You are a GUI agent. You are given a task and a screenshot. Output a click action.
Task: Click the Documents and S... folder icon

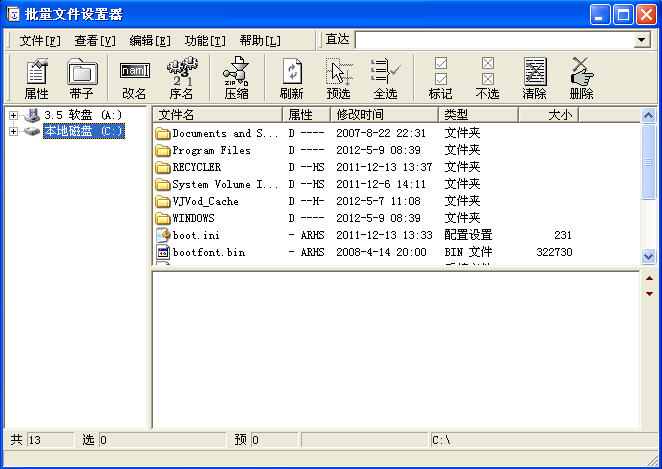(163, 134)
